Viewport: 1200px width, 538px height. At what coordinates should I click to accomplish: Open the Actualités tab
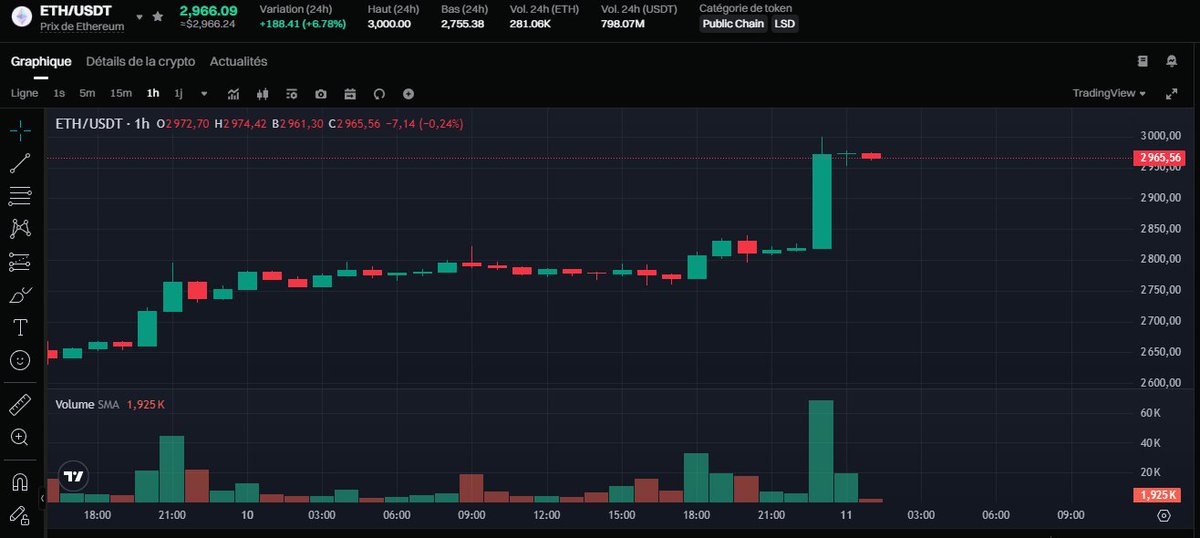point(238,61)
